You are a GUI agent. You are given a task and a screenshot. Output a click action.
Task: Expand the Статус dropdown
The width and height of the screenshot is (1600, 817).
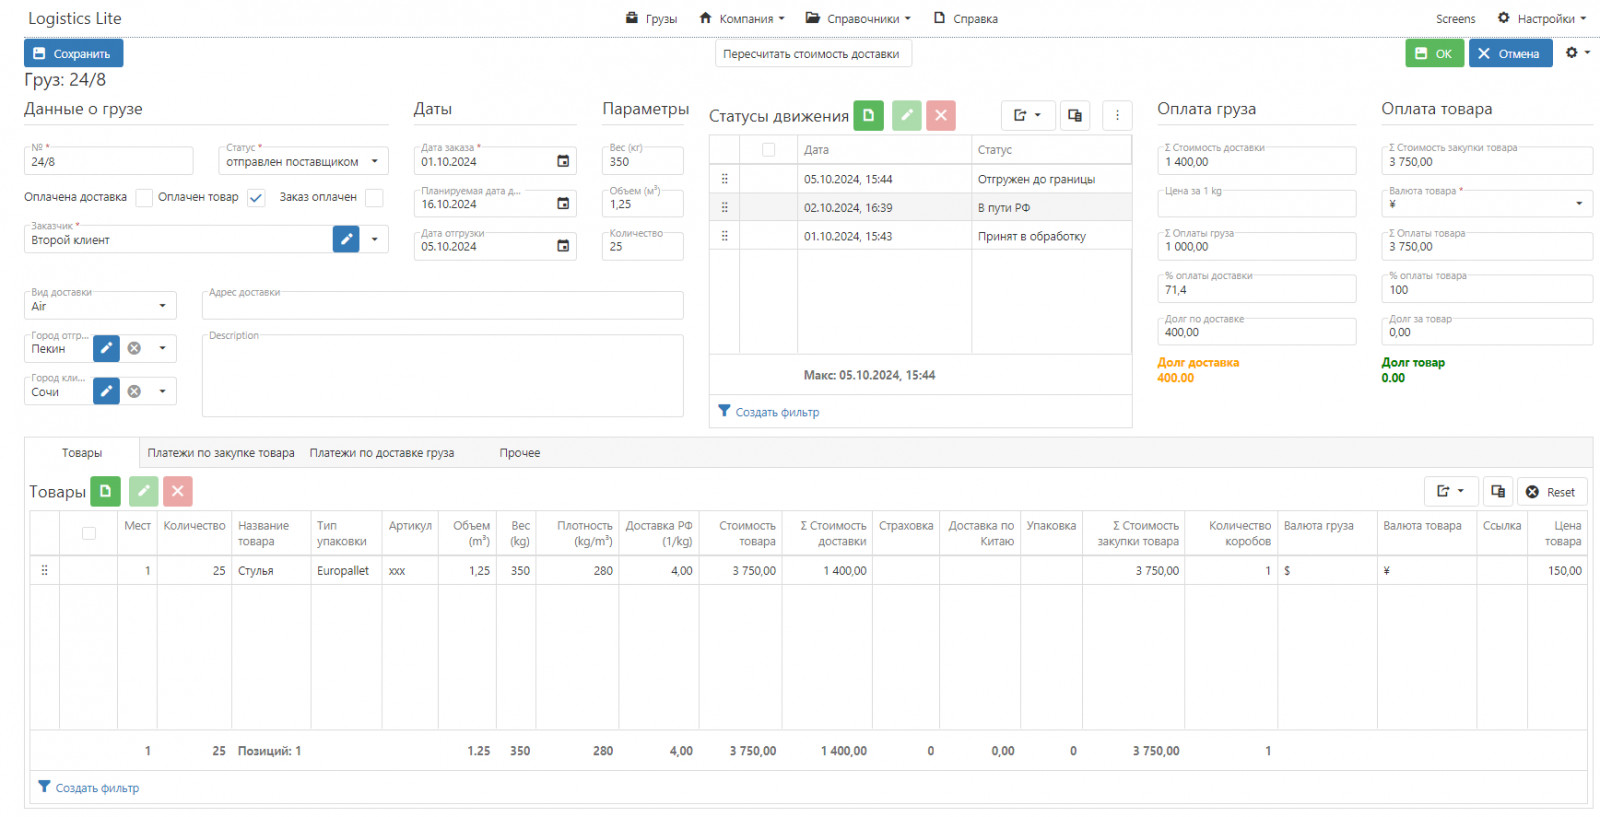pos(375,161)
